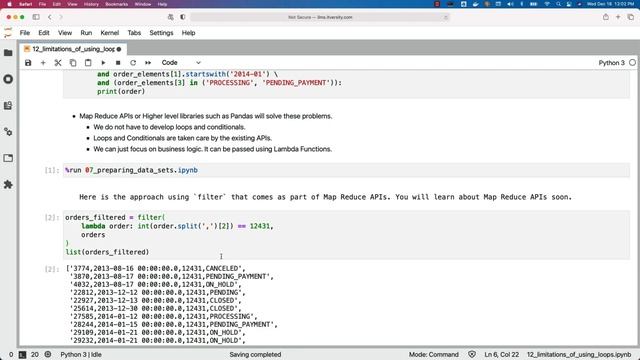Image resolution: width=640 pixels, height=360 pixels.
Task: Open the File menu in JupyterLab
Action: (25, 33)
